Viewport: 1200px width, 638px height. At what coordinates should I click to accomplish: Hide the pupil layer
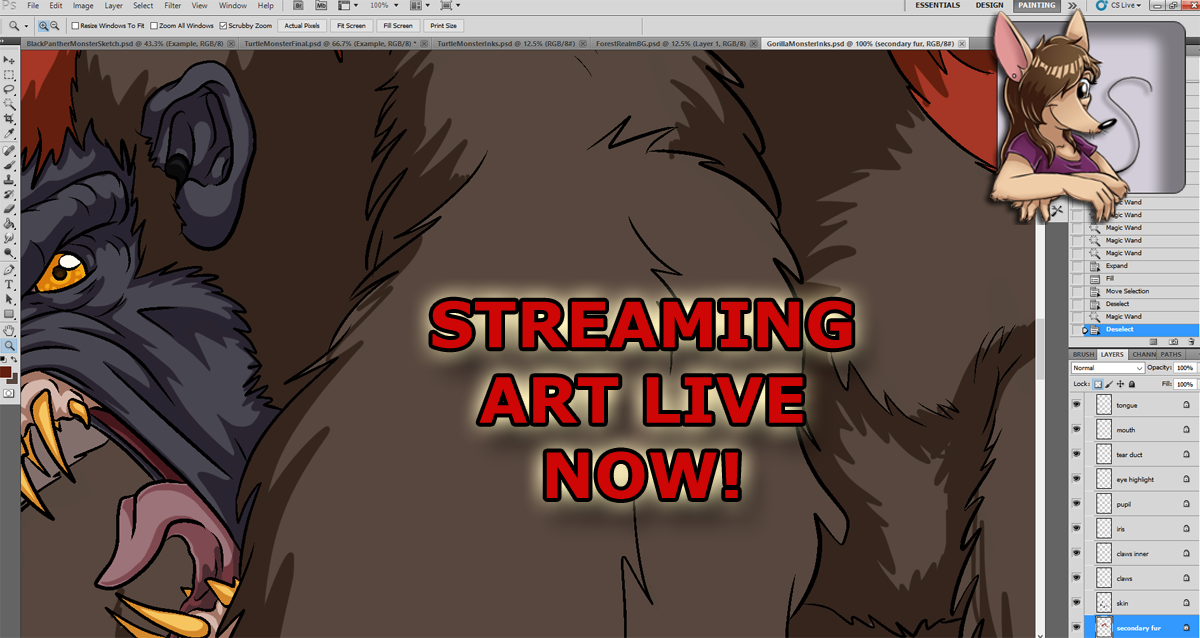coord(1077,505)
